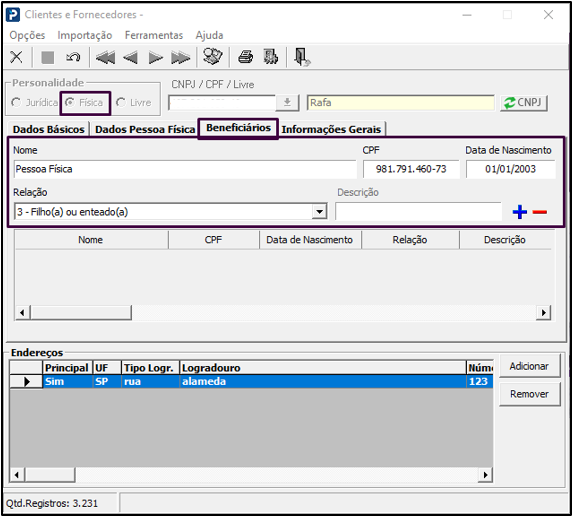This screenshot has height=517, width=573.
Task: Open the Ferramentas menu
Action: pyautogui.click(x=154, y=35)
